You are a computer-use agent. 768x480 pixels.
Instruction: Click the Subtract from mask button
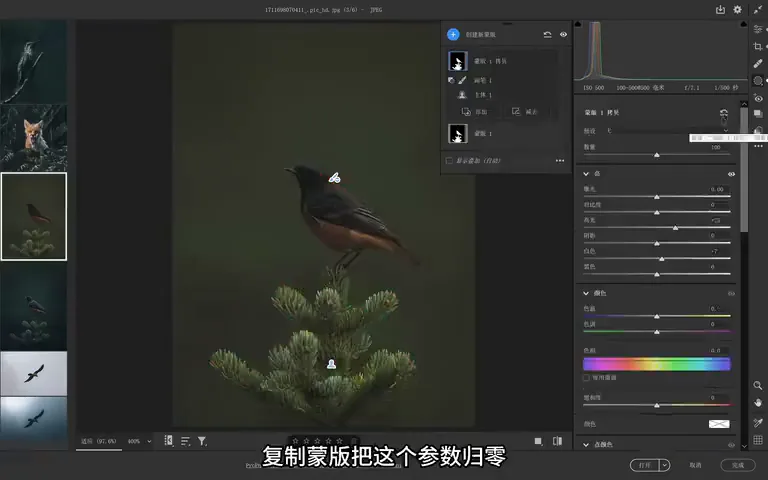pos(525,112)
